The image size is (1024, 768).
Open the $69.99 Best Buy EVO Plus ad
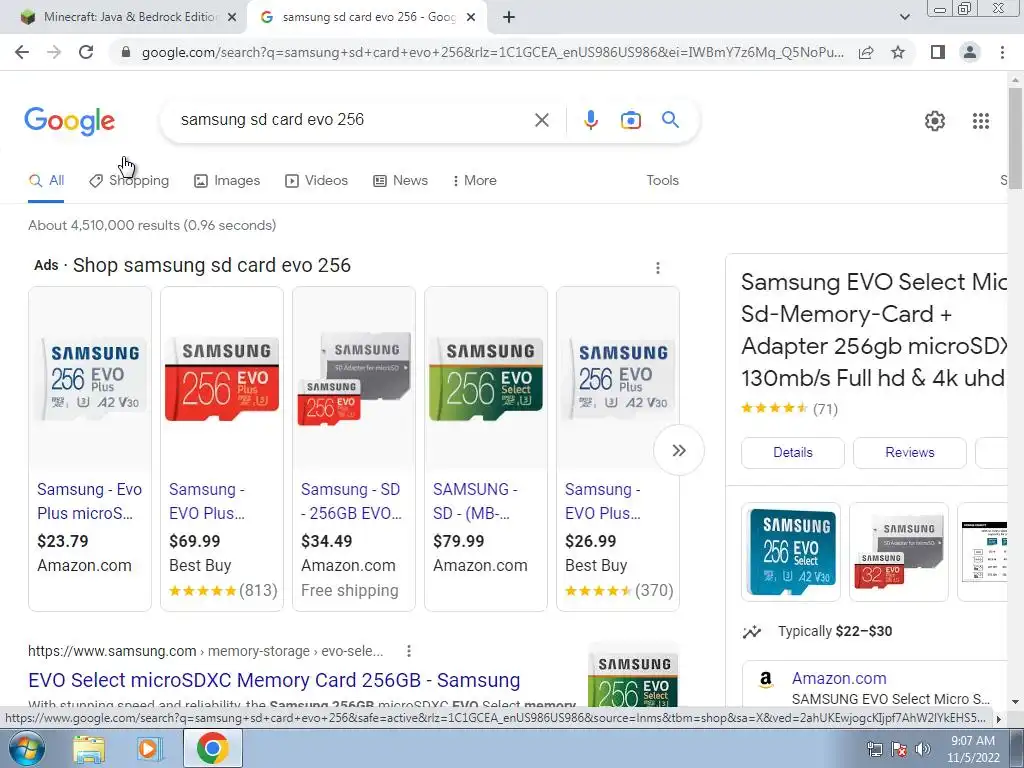point(222,449)
